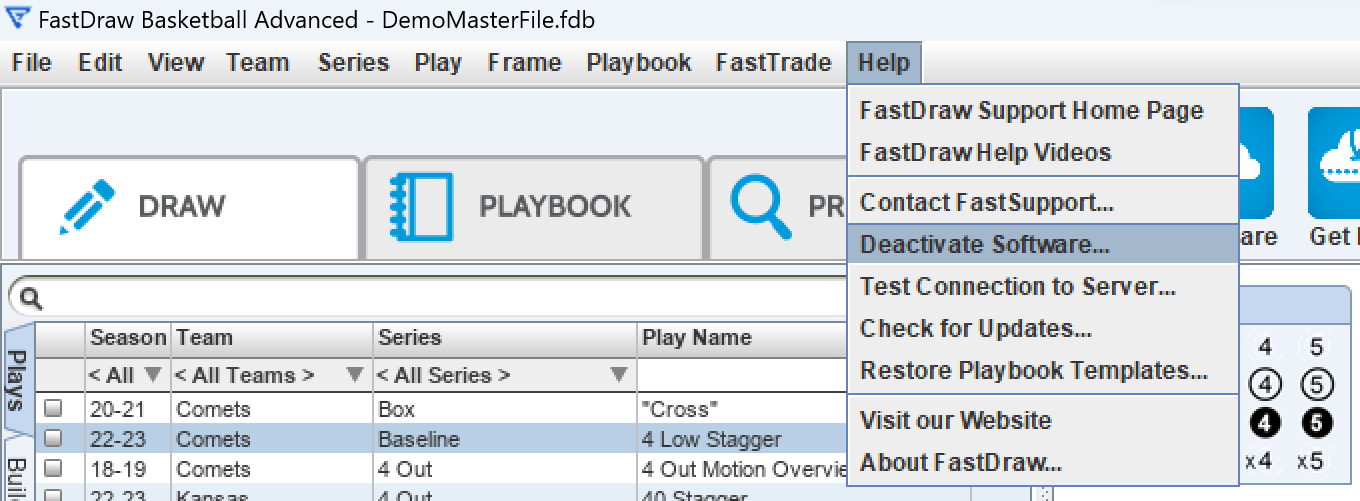Choose Deactivate Software...
This screenshot has width=1360, height=501.
click(1043, 244)
